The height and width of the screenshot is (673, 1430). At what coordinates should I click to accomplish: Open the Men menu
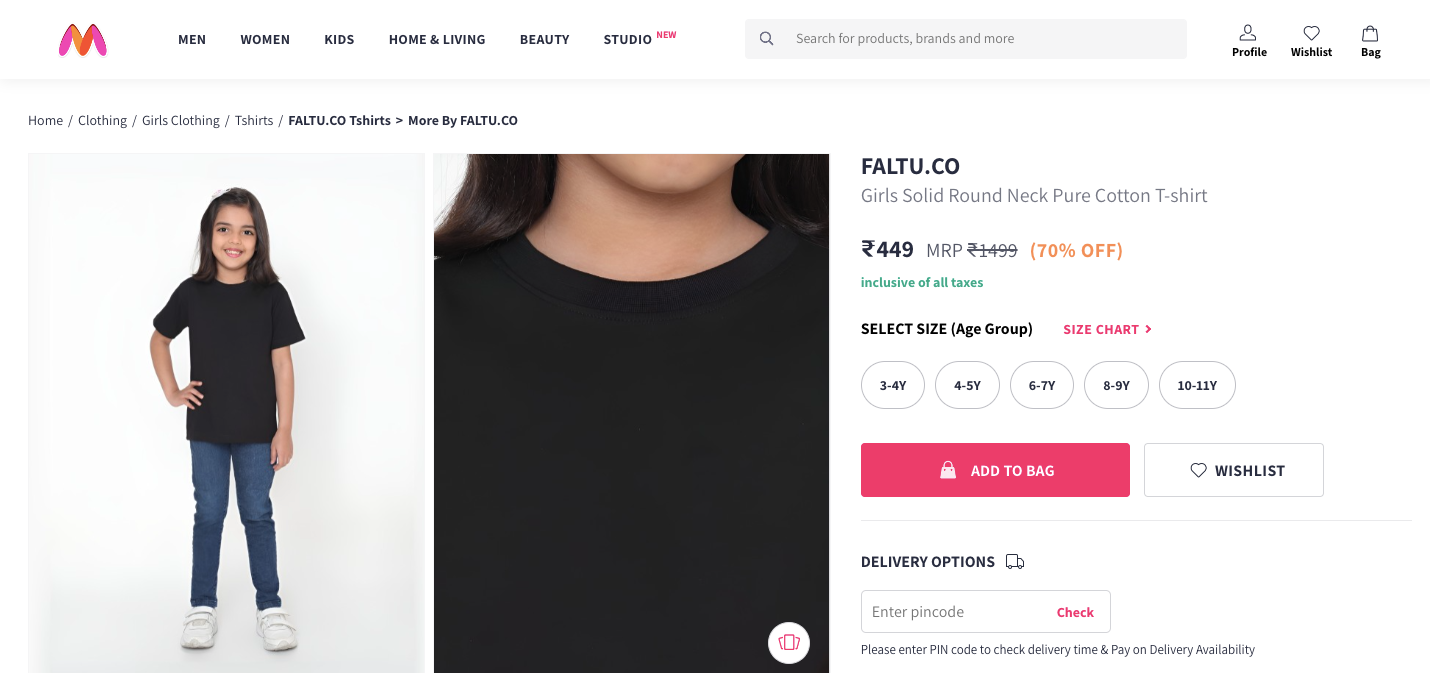(x=192, y=39)
